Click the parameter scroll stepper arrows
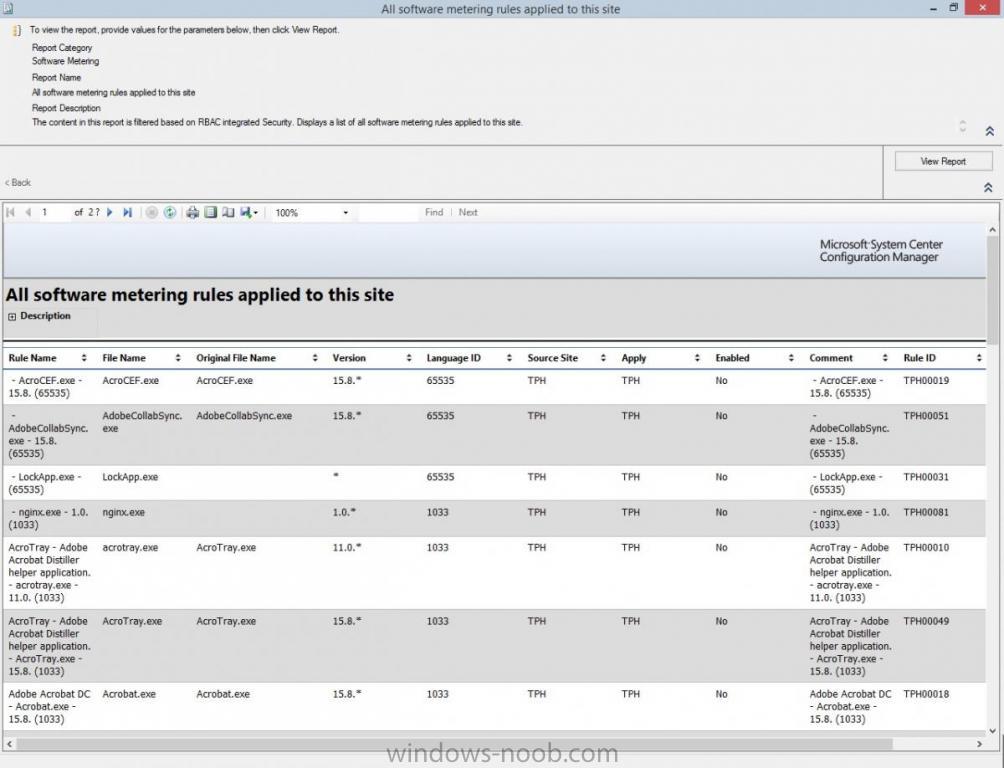This screenshot has width=1004, height=768. pyautogui.click(x=962, y=126)
